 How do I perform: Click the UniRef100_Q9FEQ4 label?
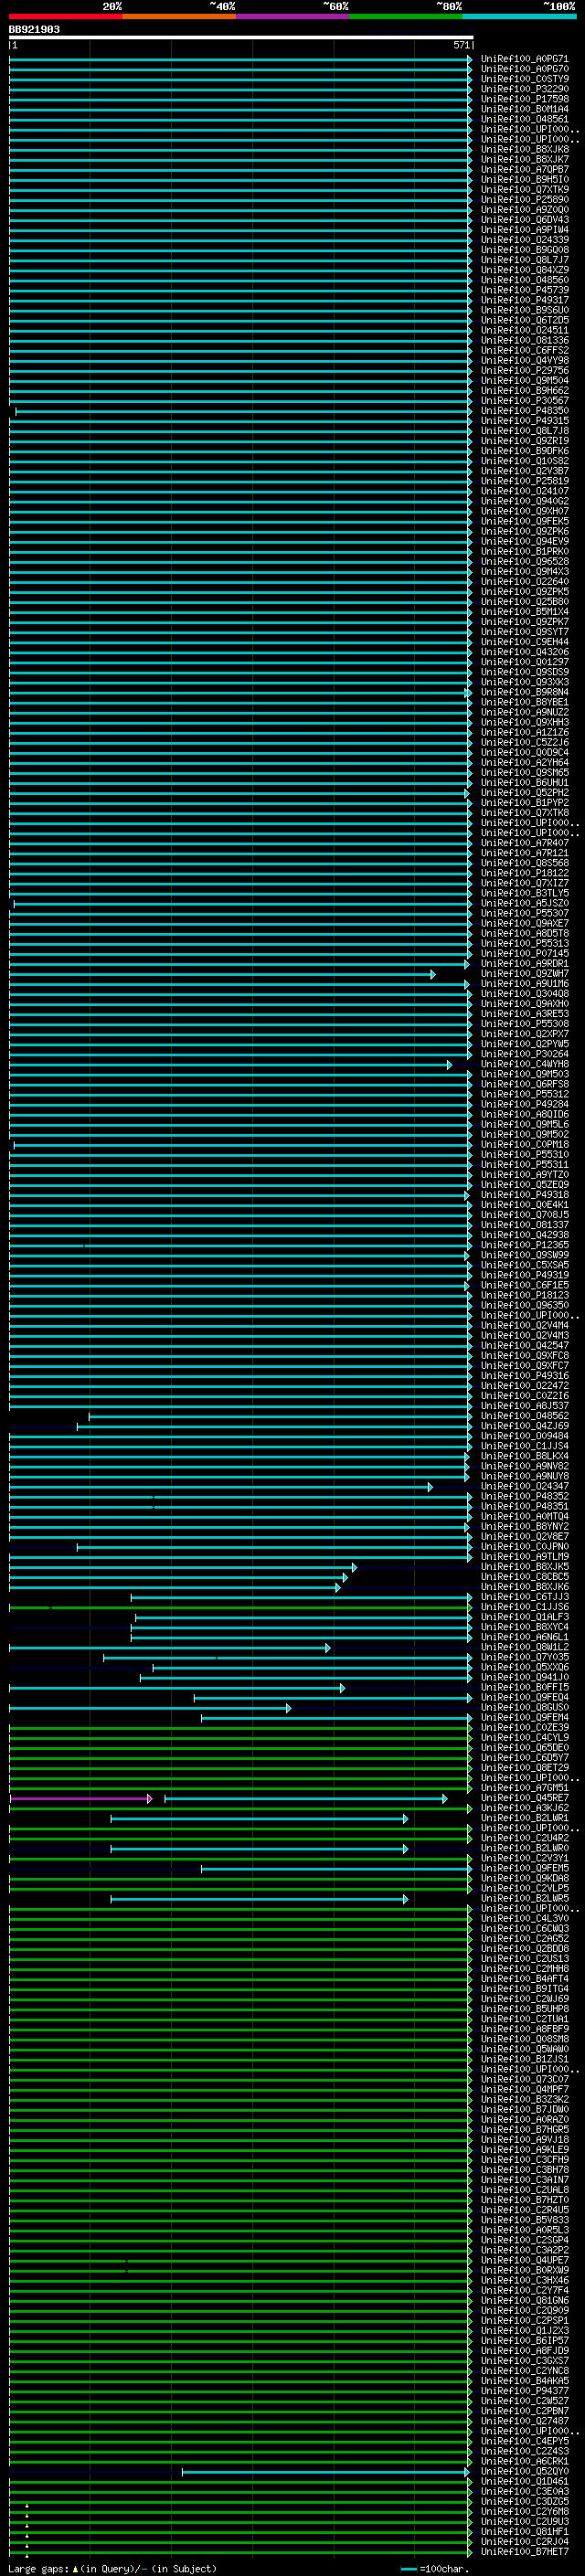point(524,1697)
